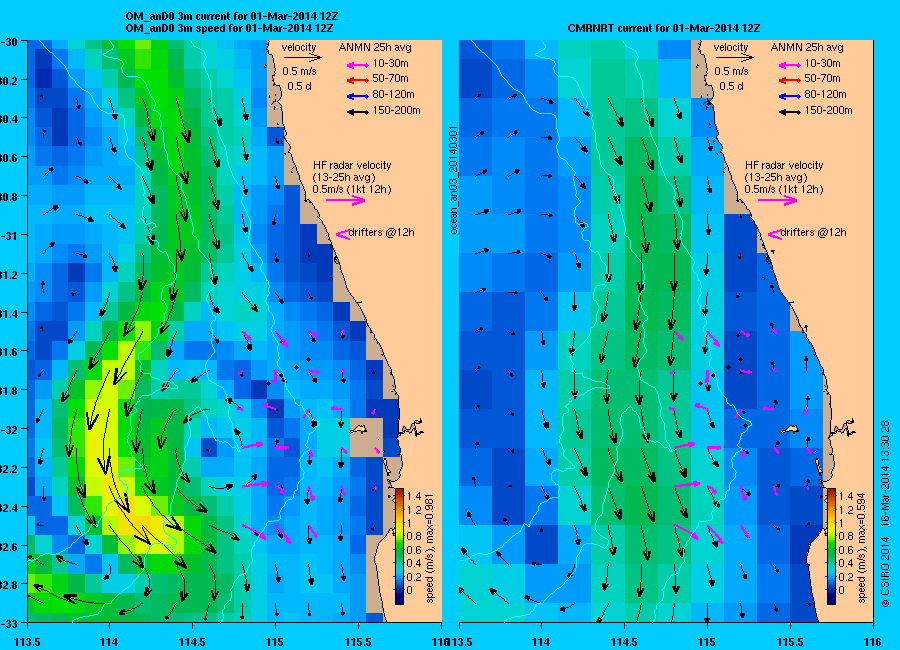The width and height of the screenshot is (900, 650).
Task: Click the red 50-70m arrow in left legend
Action: [x=358, y=80]
